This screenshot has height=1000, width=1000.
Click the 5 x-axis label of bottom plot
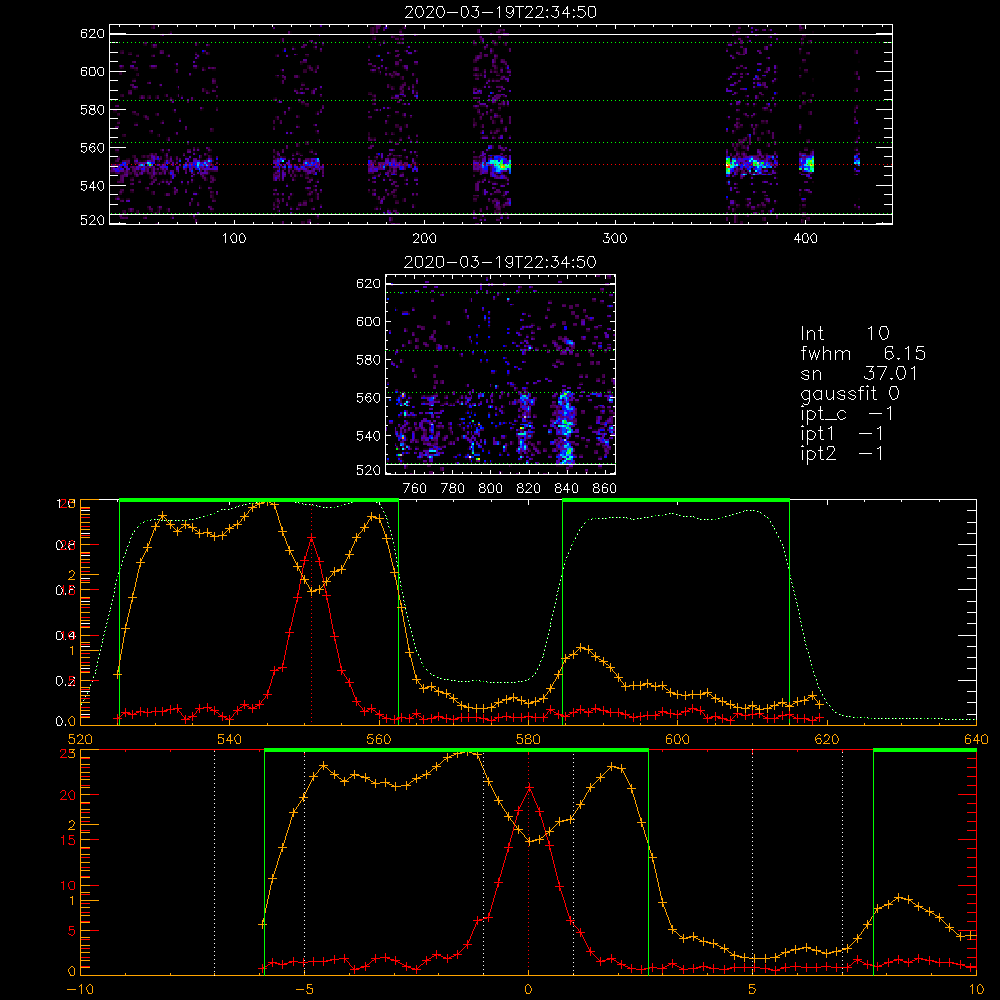click(x=753, y=990)
